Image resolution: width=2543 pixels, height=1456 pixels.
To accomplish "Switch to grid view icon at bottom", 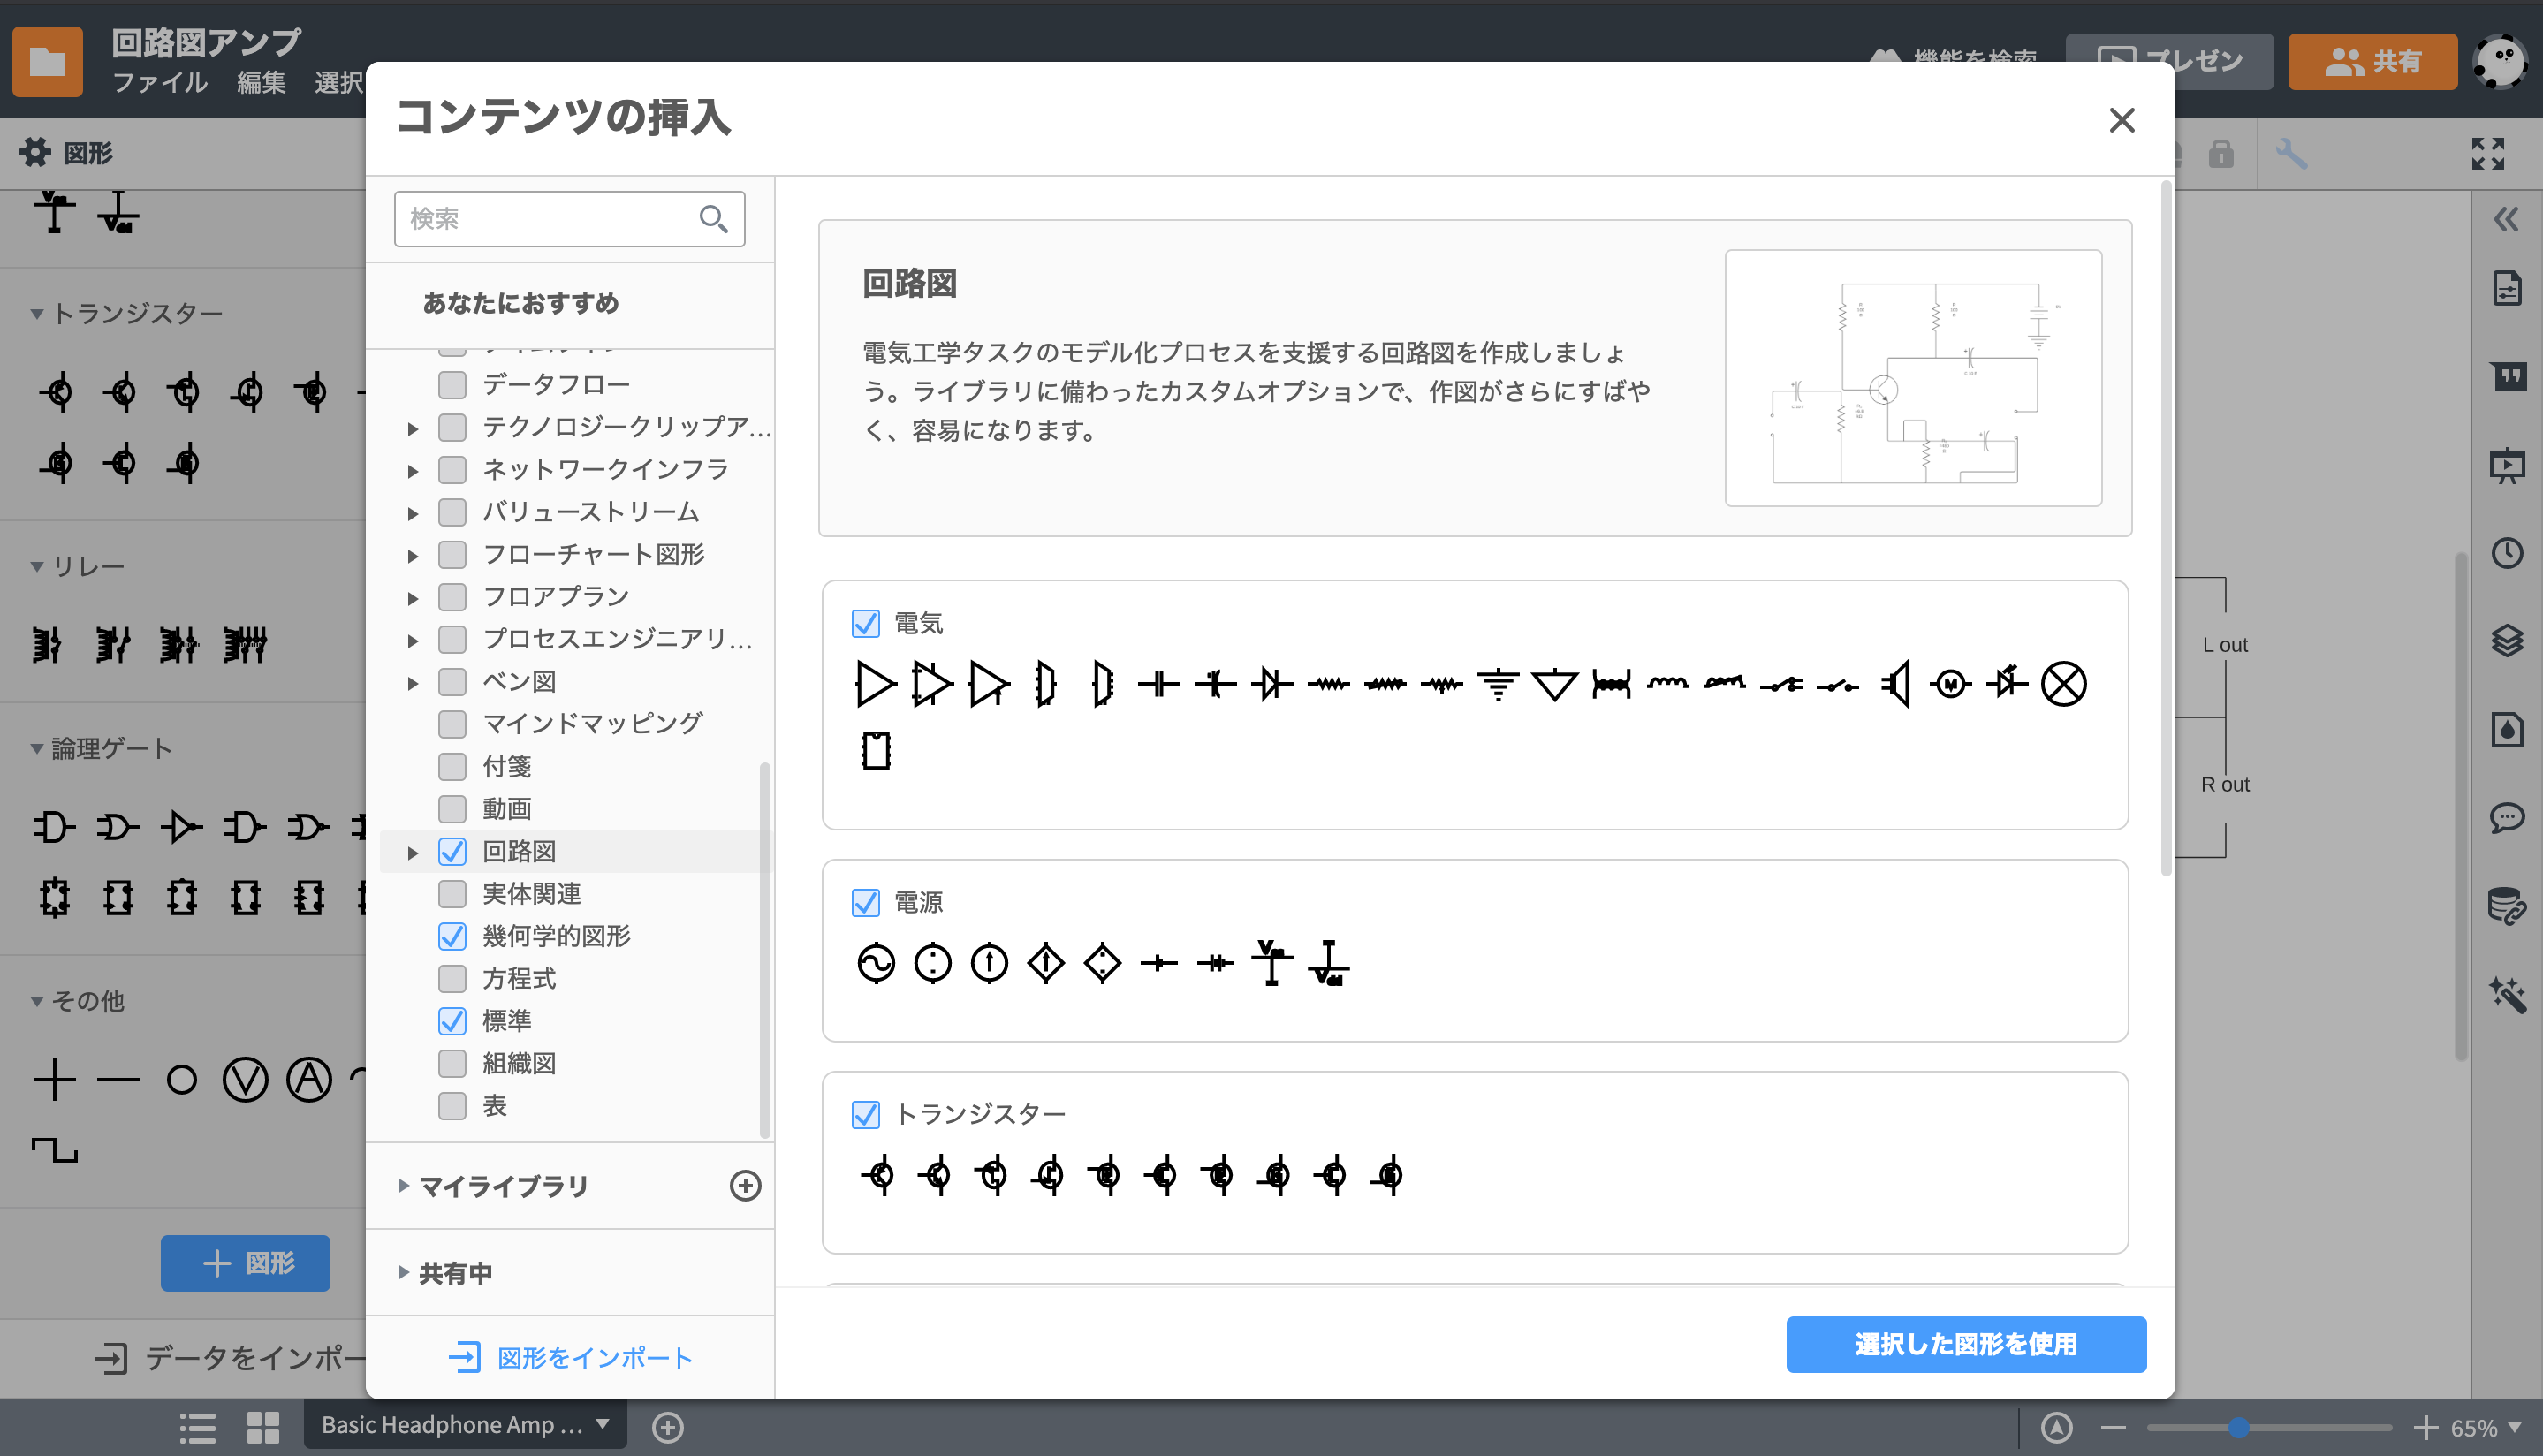I will tap(263, 1427).
